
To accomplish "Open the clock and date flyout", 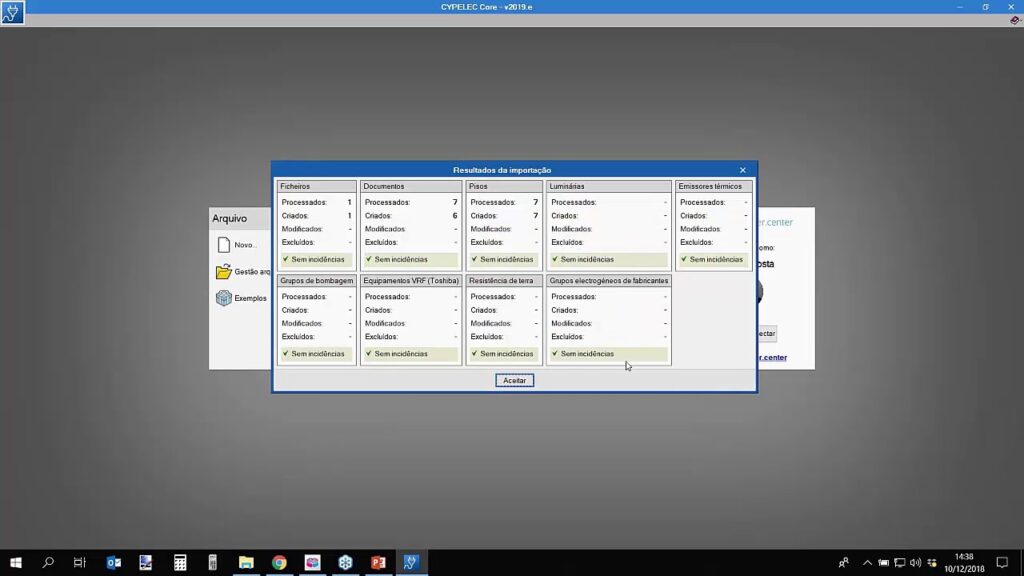I will [964, 563].
